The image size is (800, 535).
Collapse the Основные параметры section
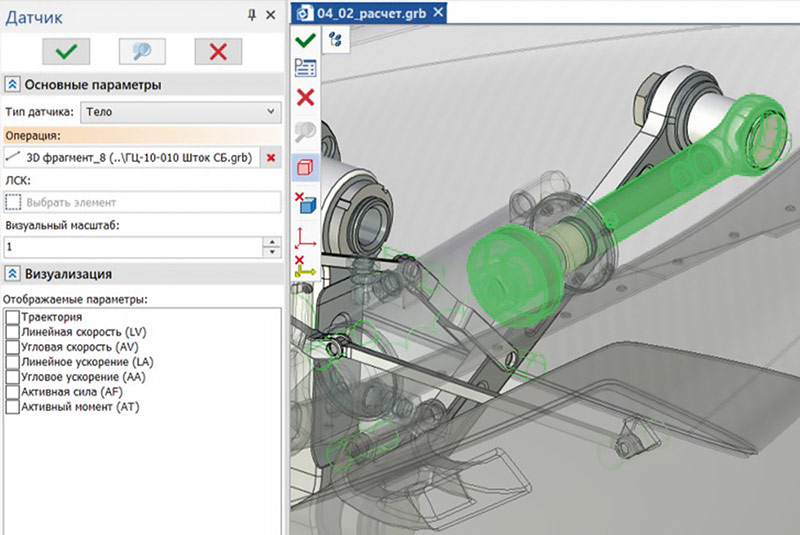coord(12,85)
